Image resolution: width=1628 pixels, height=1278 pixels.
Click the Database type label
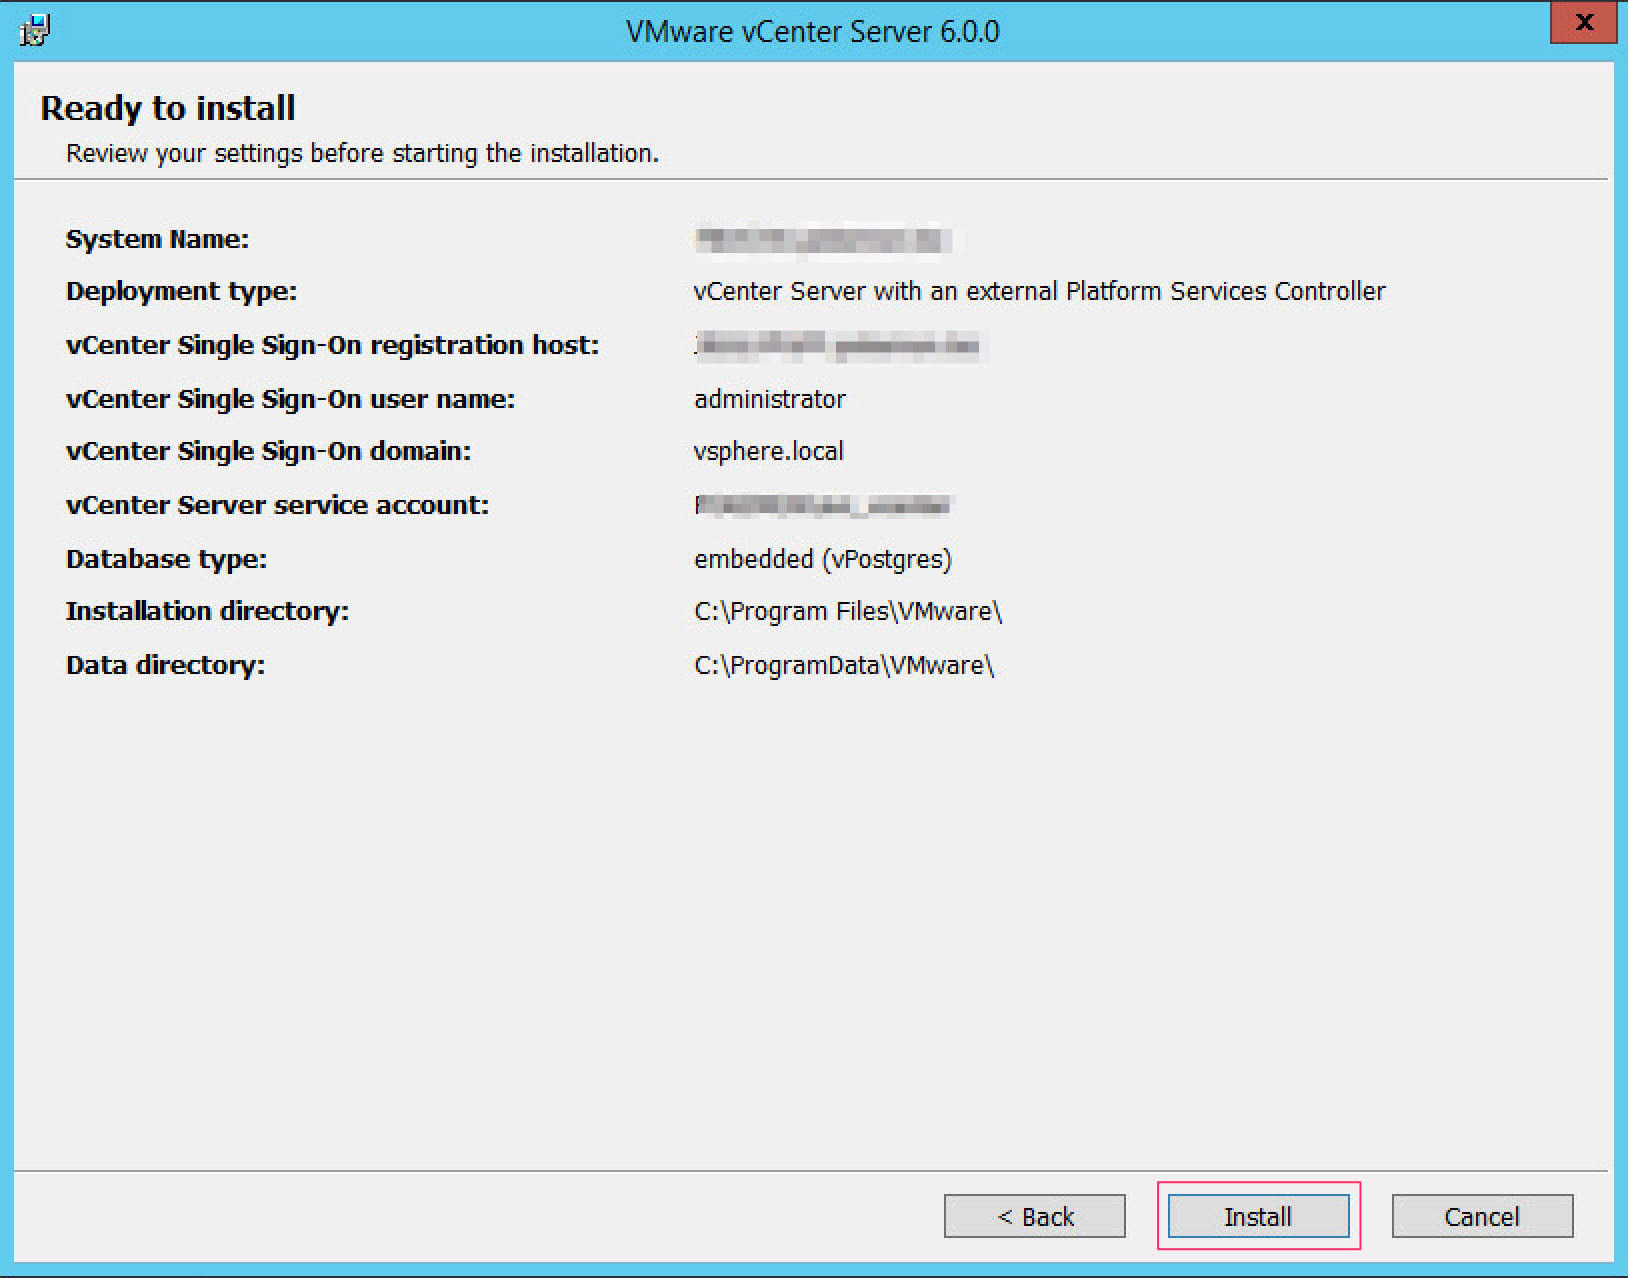pyautogui.click(x=166, y=559)
